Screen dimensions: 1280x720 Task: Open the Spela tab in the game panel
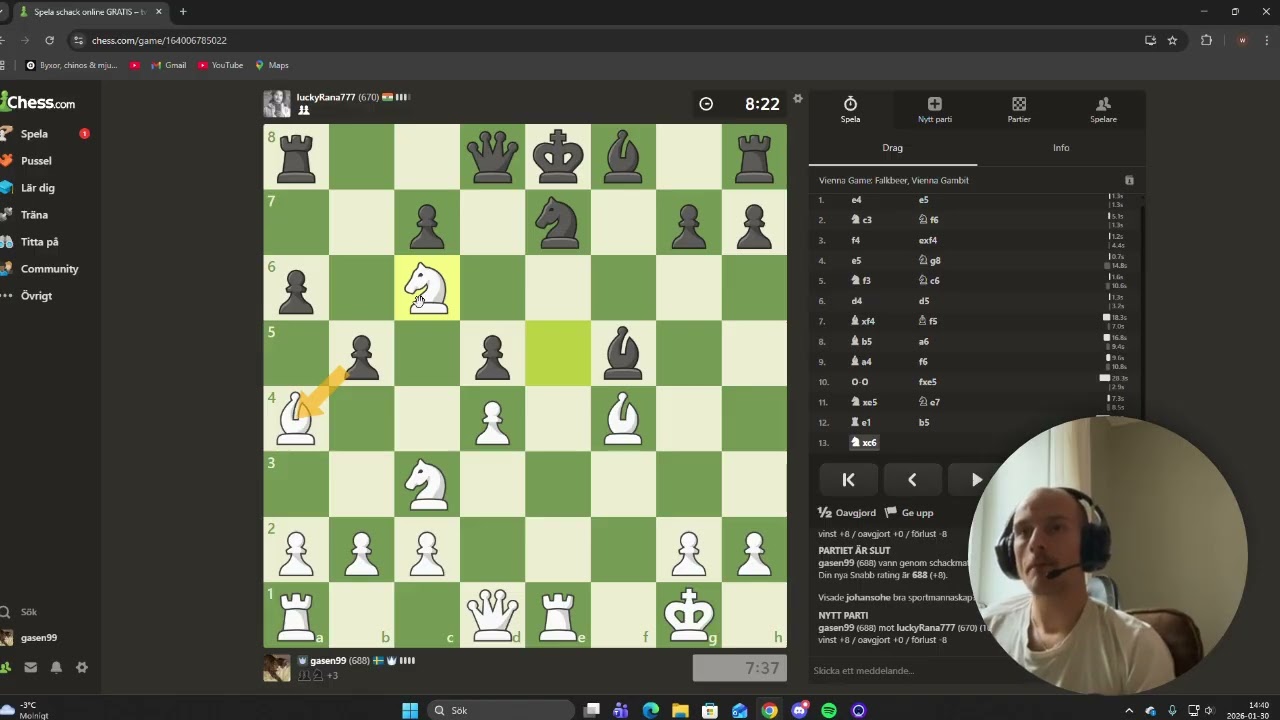tap(850, 110)
